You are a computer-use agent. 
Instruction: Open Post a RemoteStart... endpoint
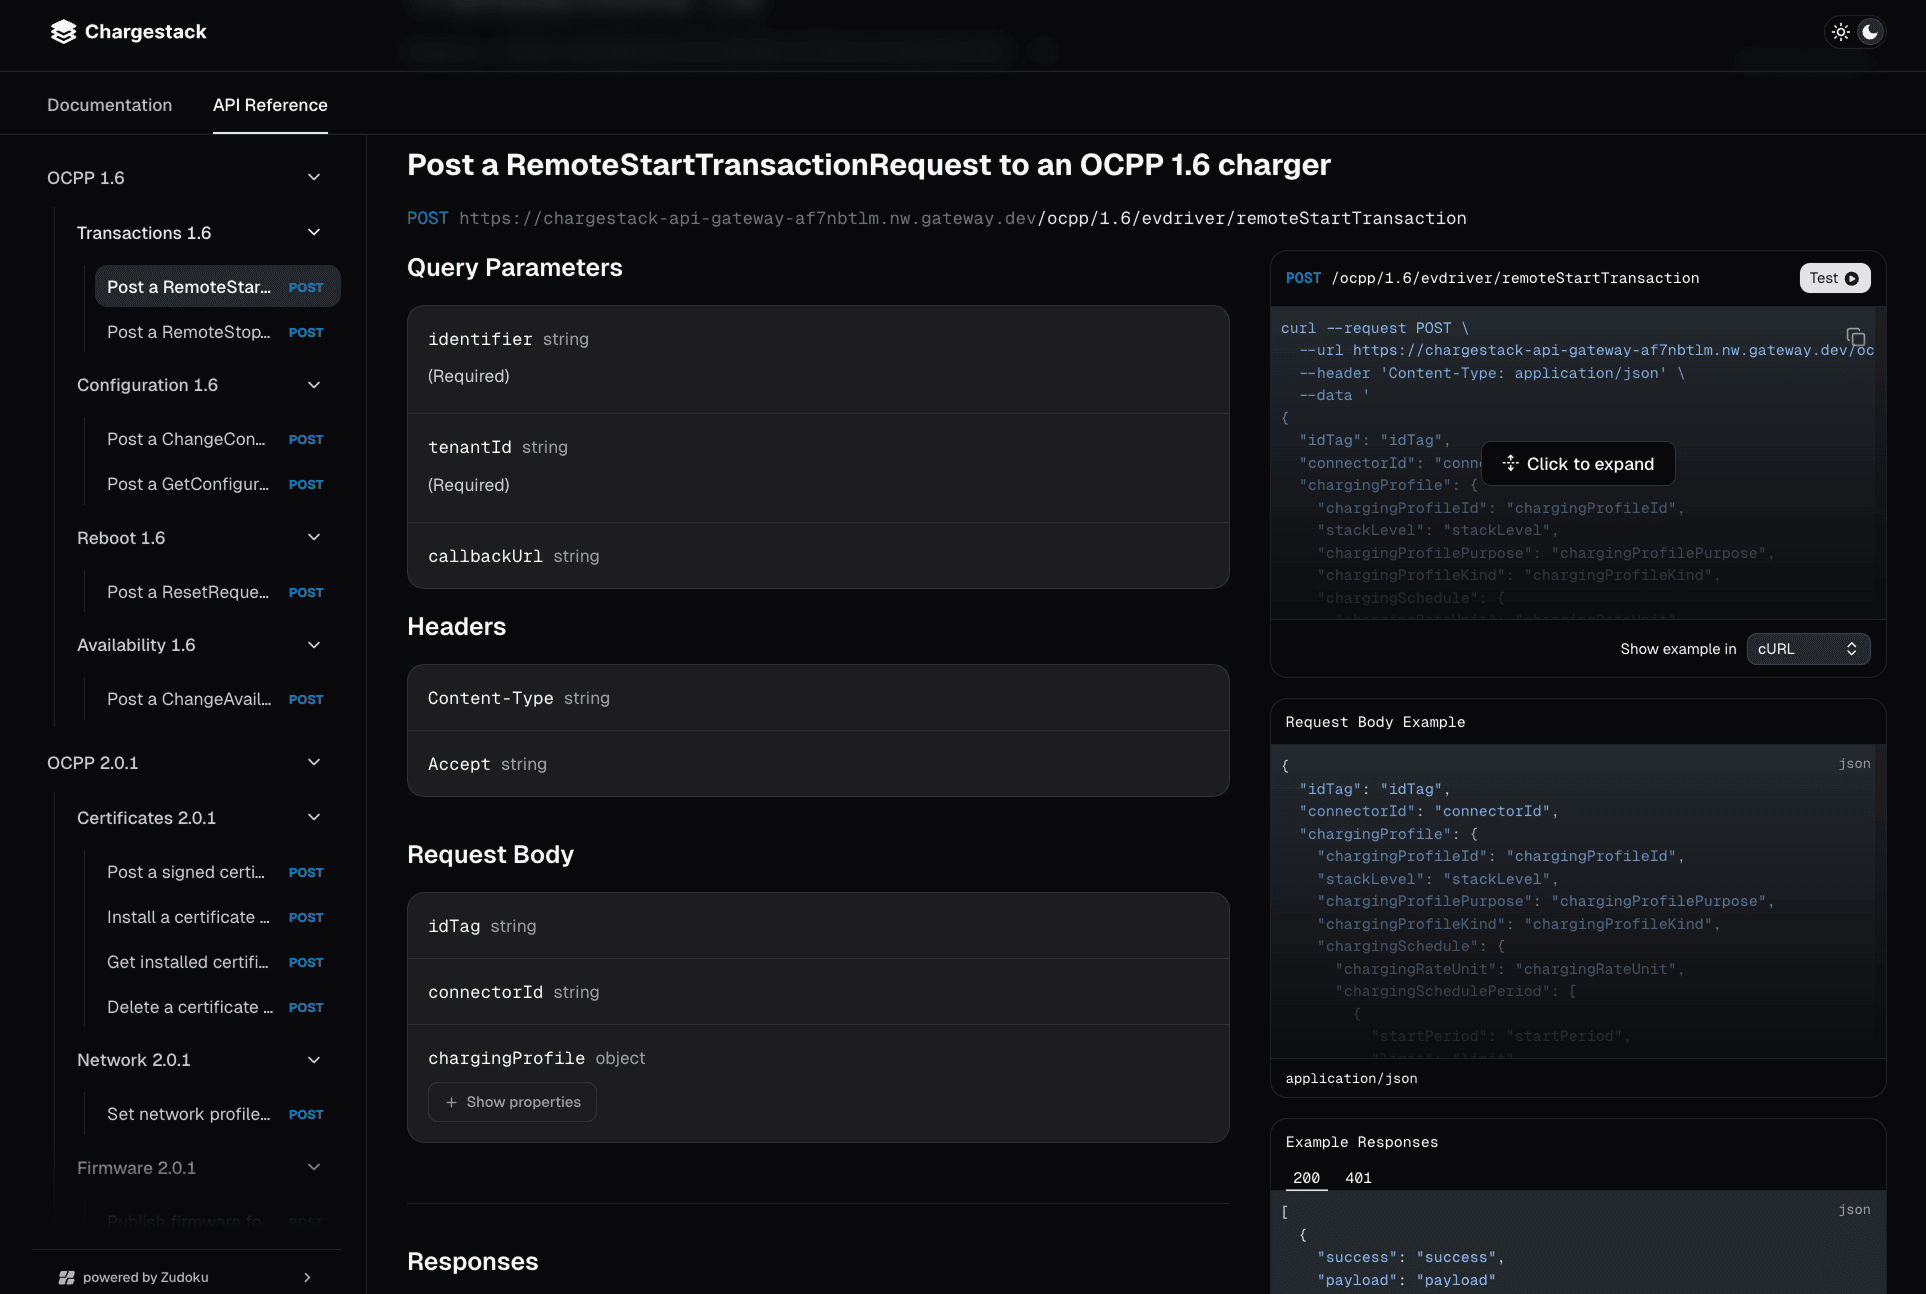click(x=217, y=287)
